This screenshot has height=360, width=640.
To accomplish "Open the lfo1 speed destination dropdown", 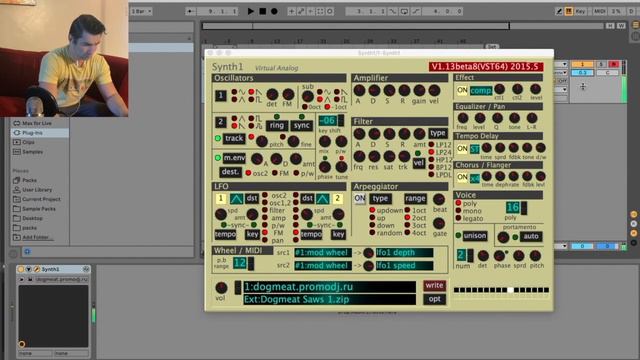I will pos(404,266).
